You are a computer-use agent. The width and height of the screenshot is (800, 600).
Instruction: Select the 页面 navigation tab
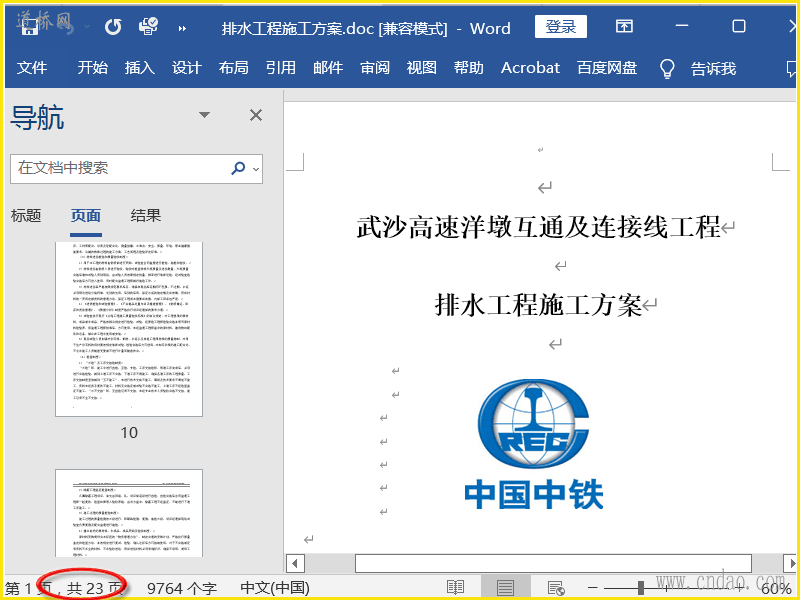pyautogui.click(x=86, y=216)
